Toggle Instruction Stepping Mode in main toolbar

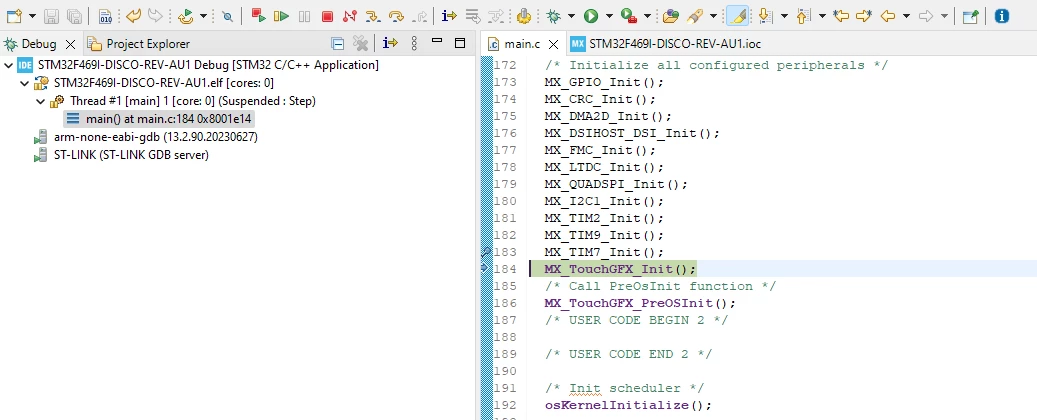[449, 16]
